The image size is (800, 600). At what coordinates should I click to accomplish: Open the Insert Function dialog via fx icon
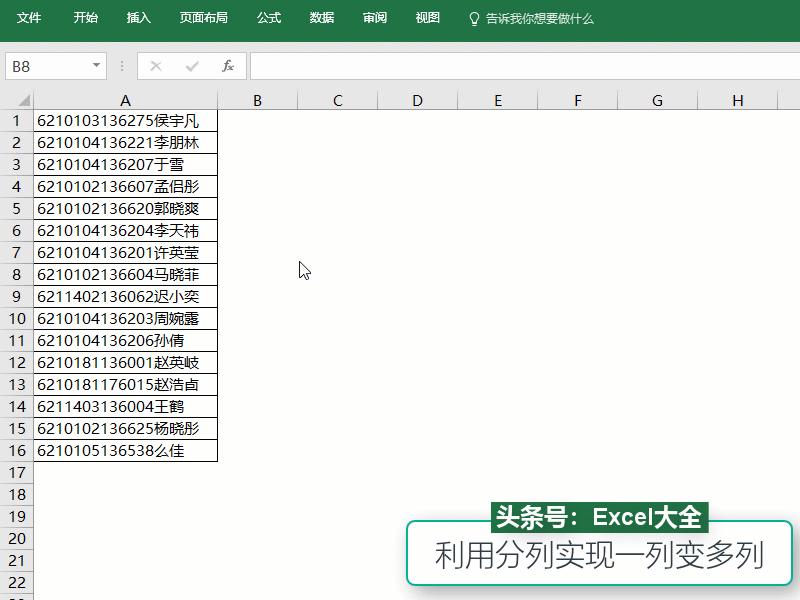227,65
